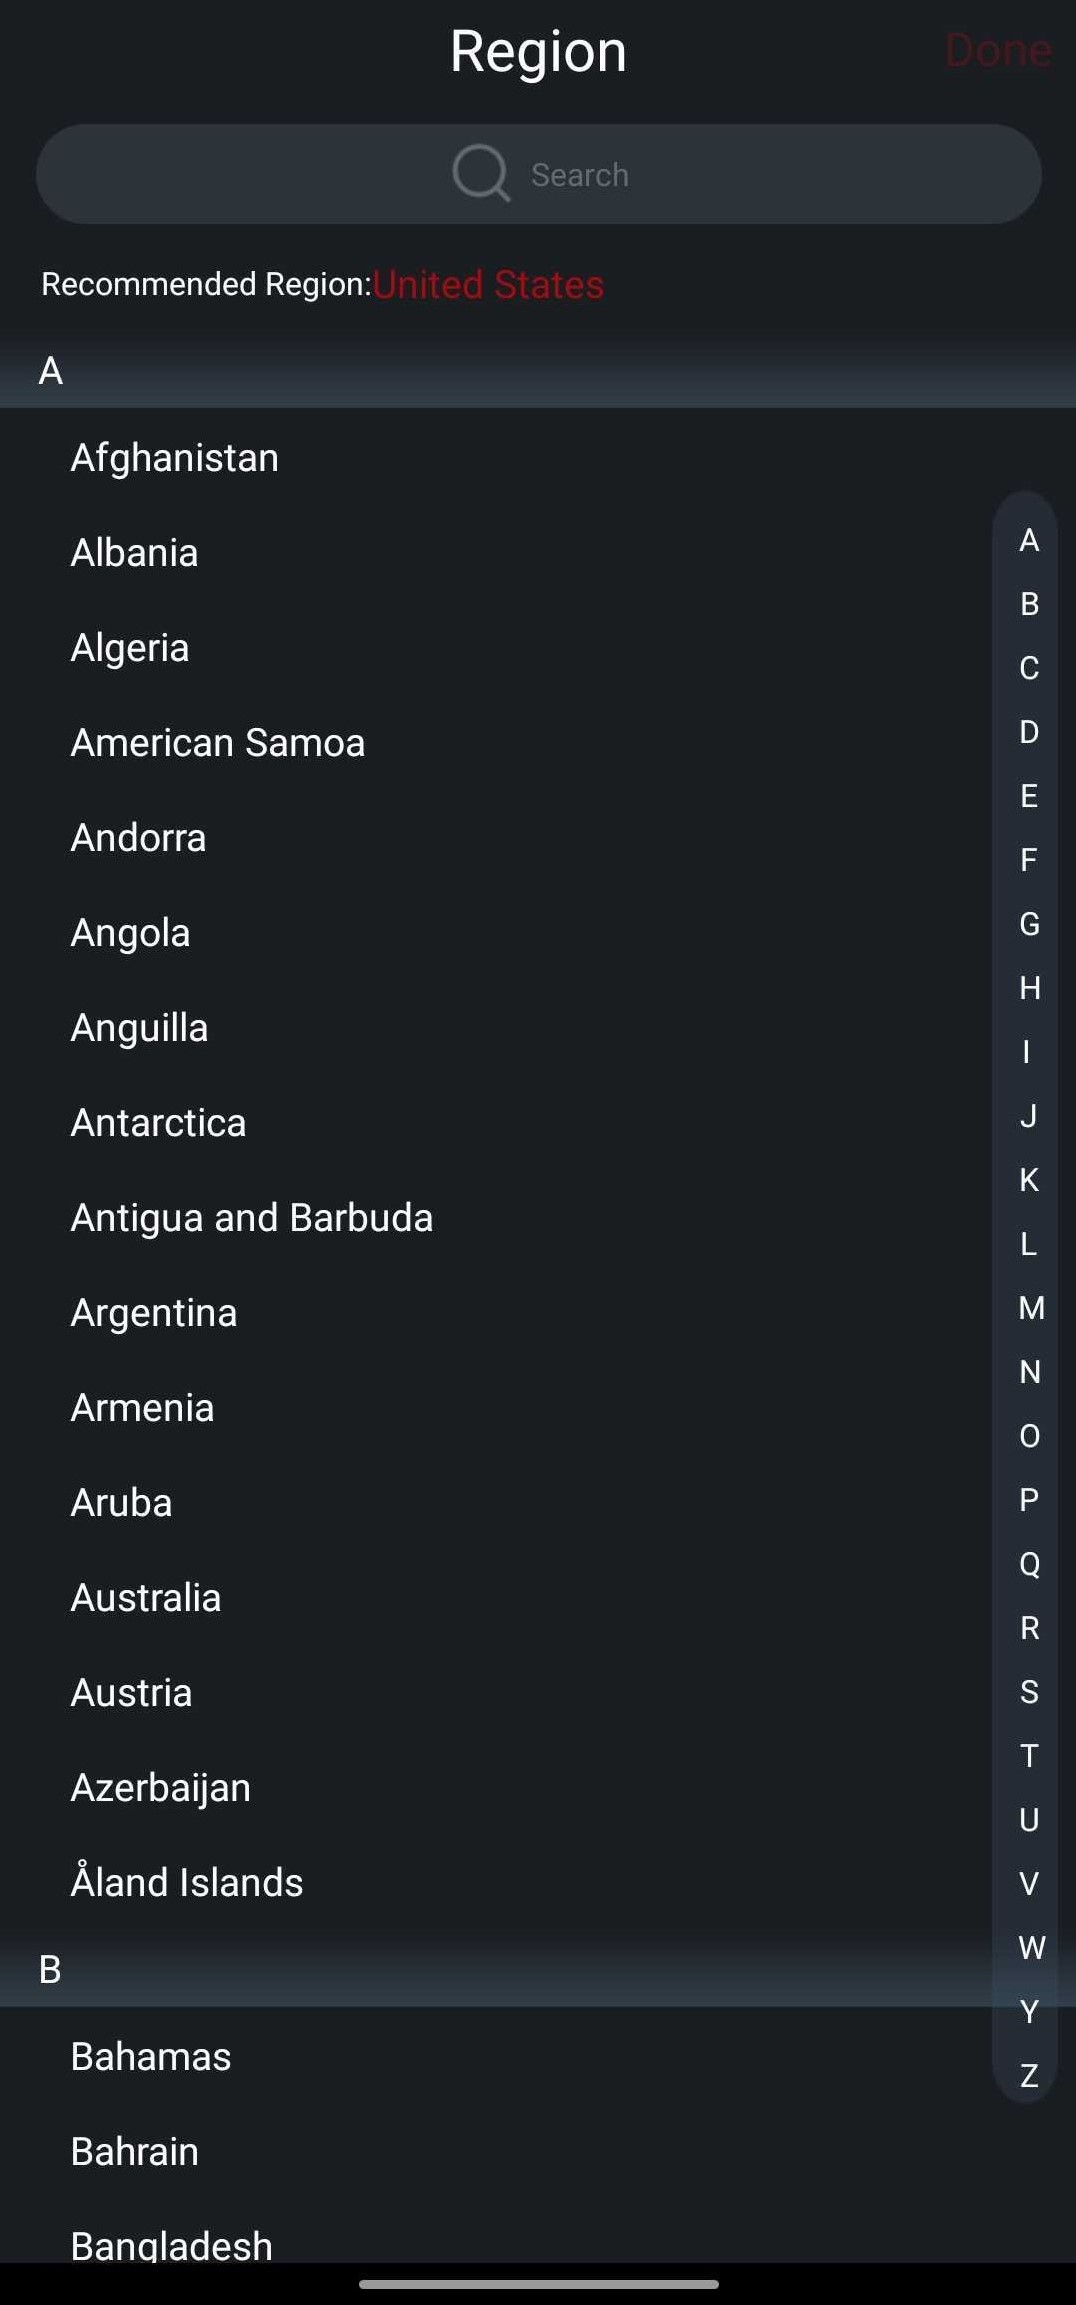Jump to letter Z in index

pyautogui.click(x=1028, y=2076)
